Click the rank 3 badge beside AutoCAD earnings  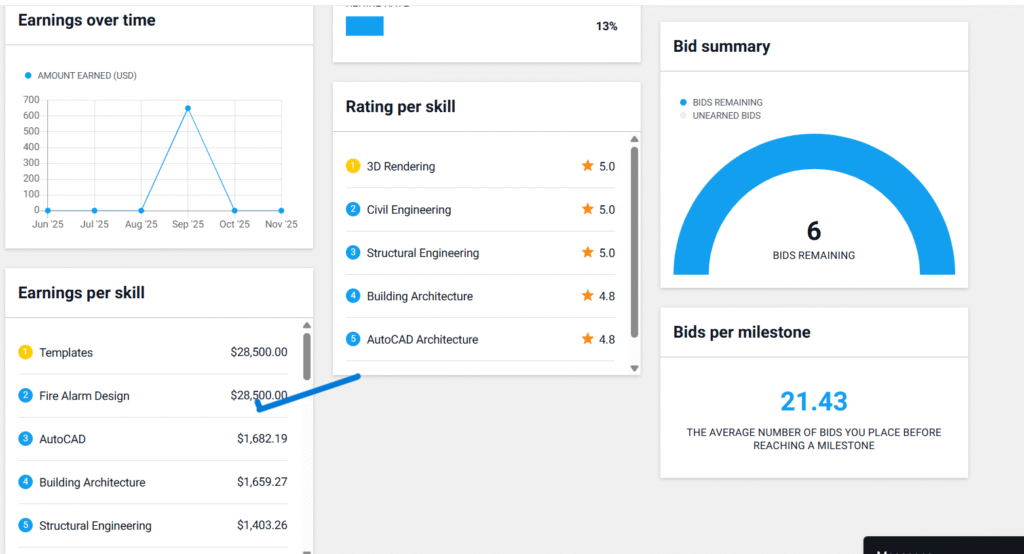26,438
